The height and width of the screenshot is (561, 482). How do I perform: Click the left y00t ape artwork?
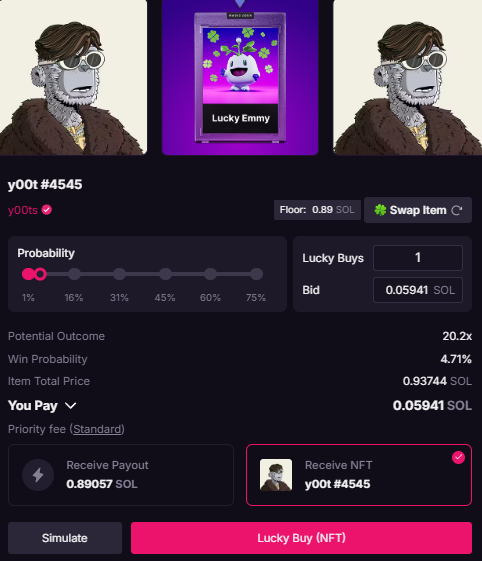pyautogui.click(x=73, y=77)
